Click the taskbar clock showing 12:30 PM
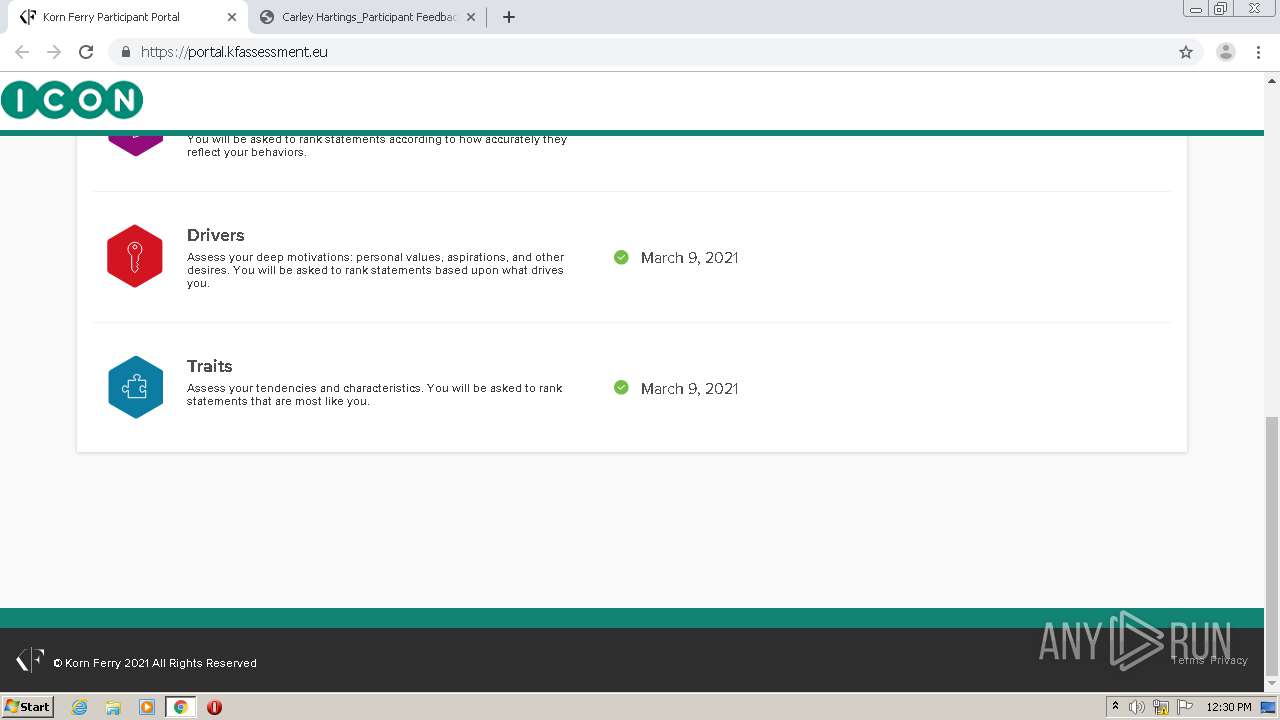The image size is (1280, 720). tap(1229, 707)
